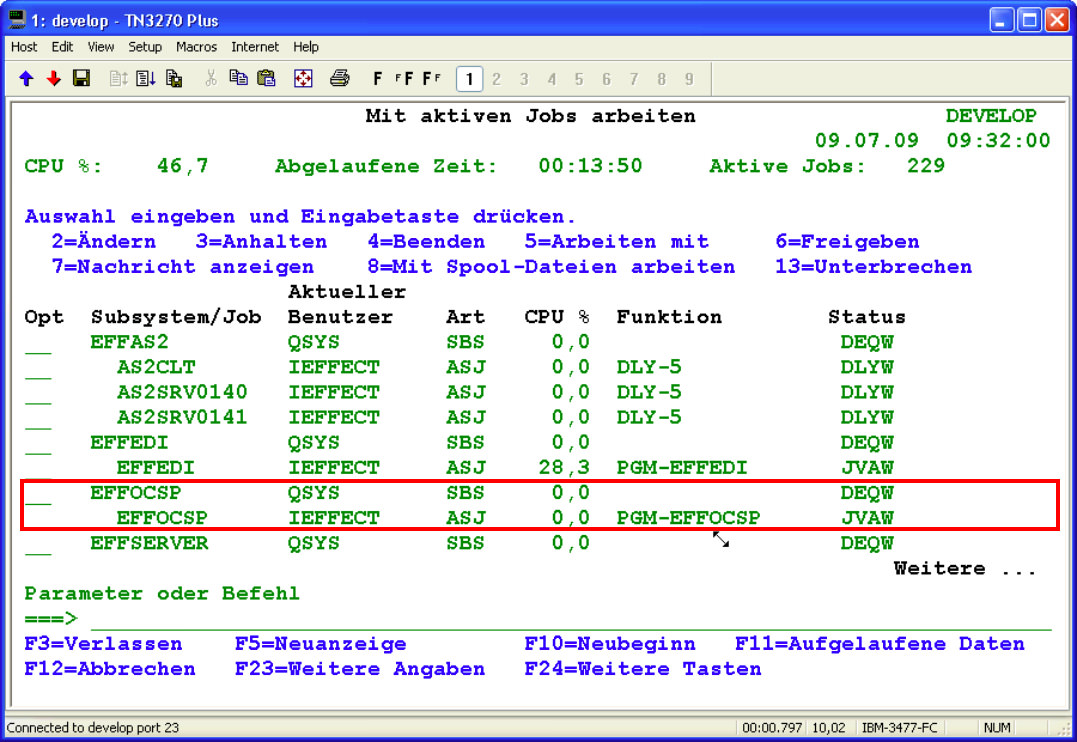Click the F5=Neuanzeige function key label
Image resolution: width=1077 pixels, height=742 pixels.
click(320, 644)
